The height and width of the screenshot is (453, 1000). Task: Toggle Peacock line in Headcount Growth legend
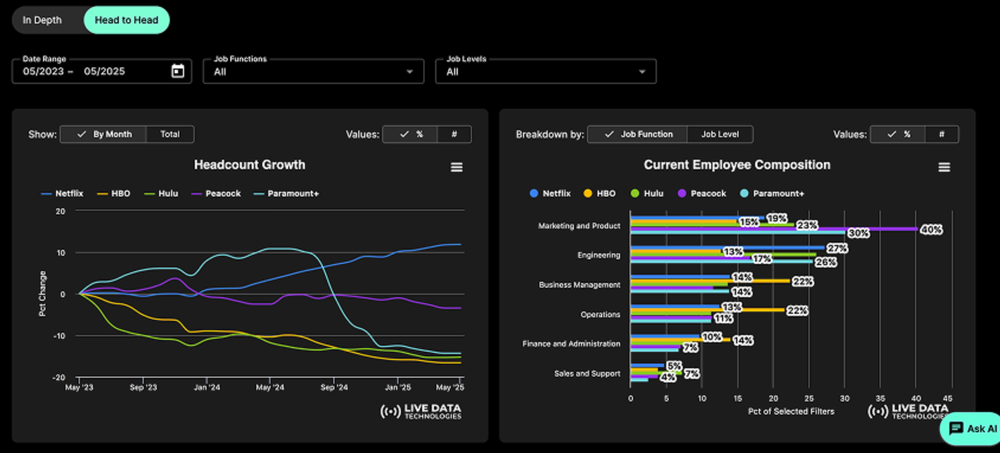click(x=215, y=193)
